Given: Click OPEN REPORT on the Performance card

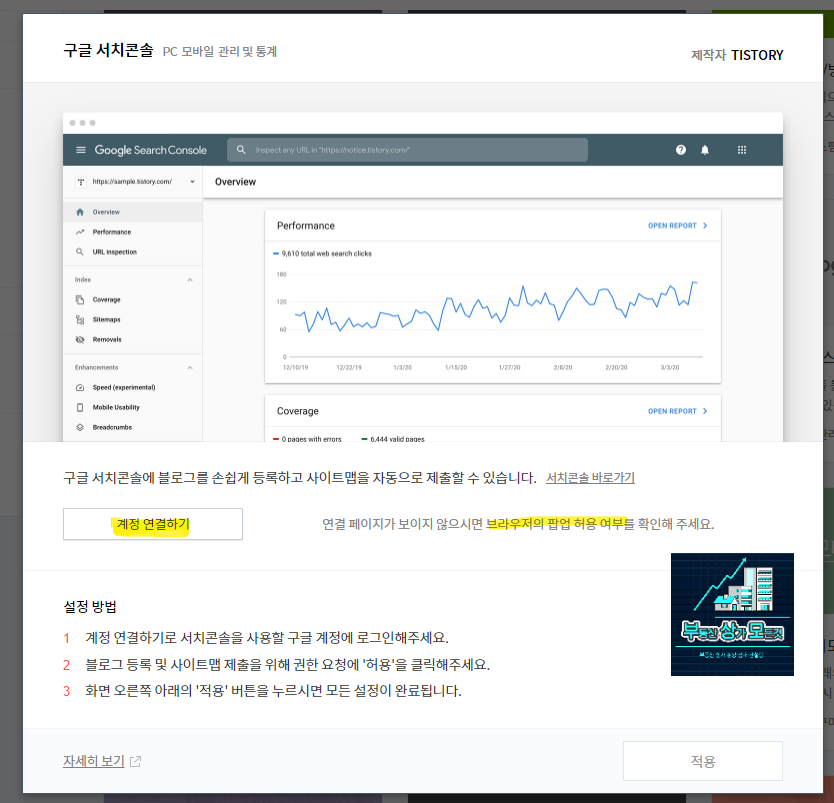Looking at the screenshot, I should coord(672,225).
